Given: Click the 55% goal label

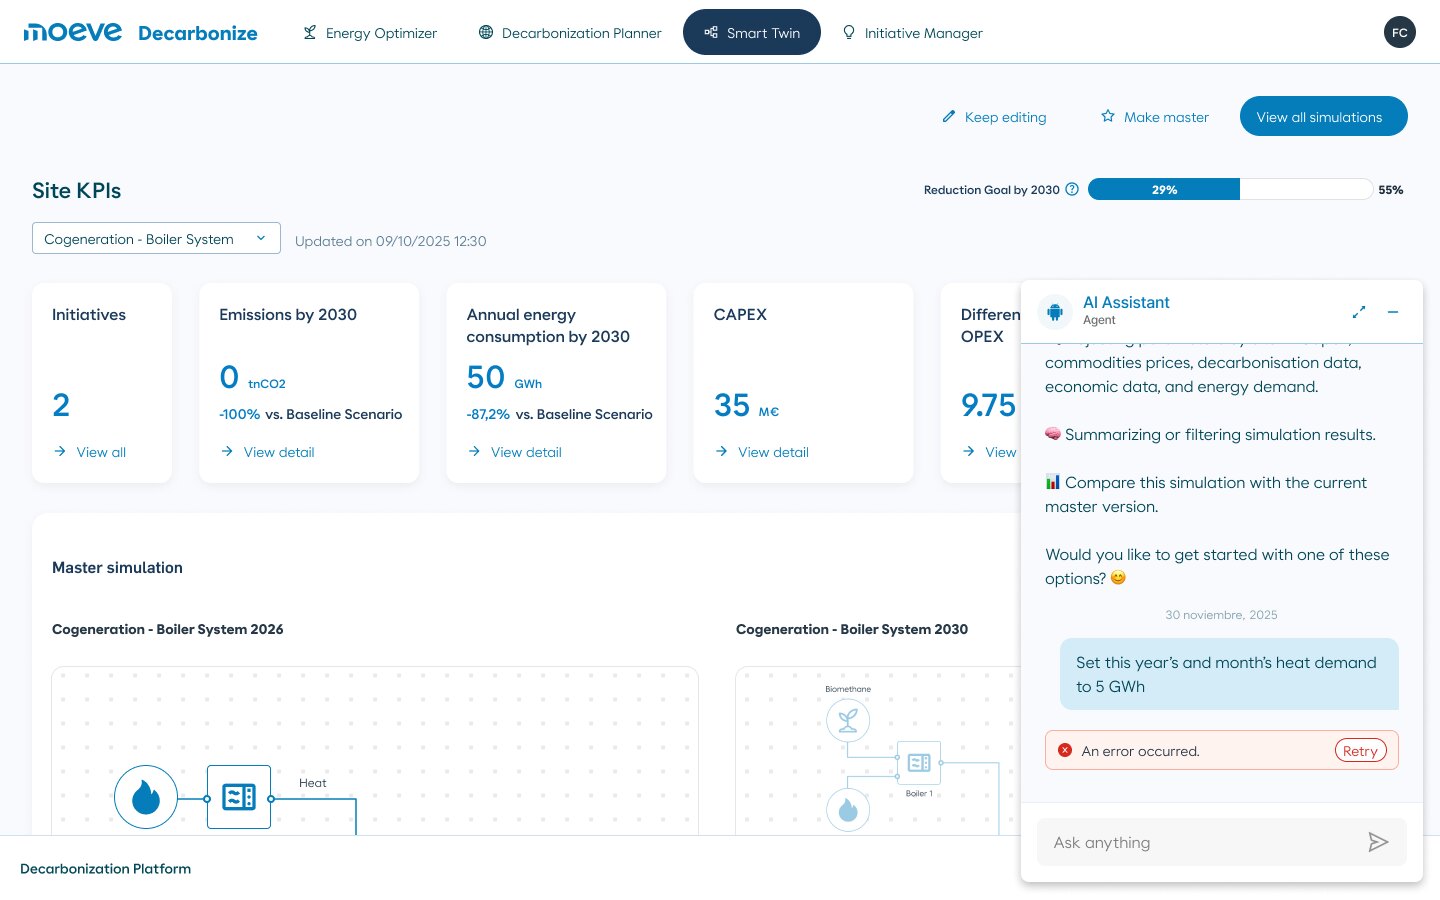Looking at the screenshot, I should [1391, 189].
